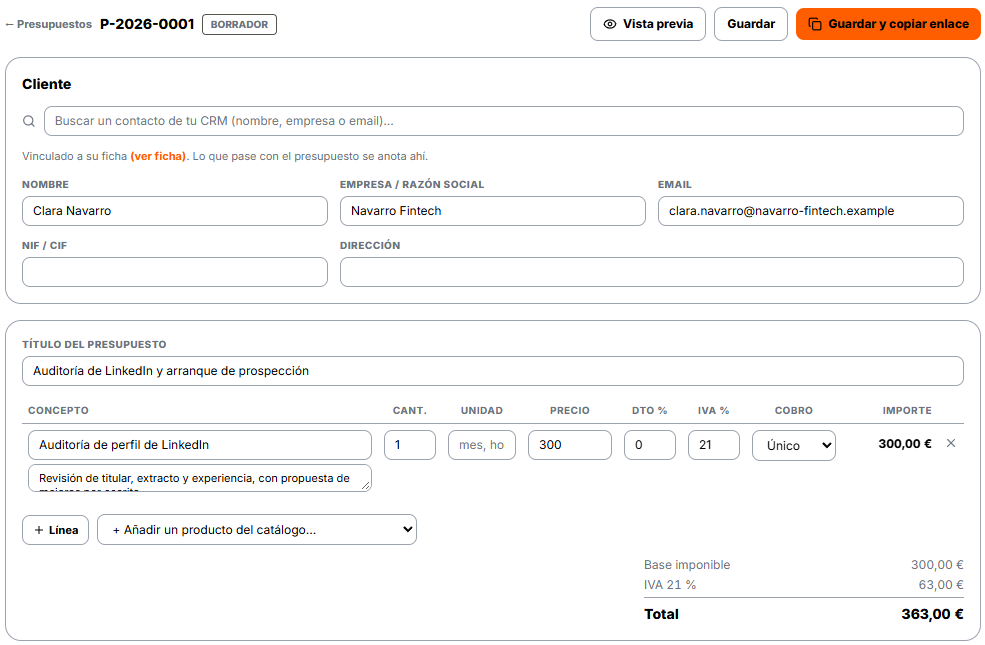The width and height of the screenshot is (985, 645).
Task: Click the Email input field
Action: coord(810,211)
